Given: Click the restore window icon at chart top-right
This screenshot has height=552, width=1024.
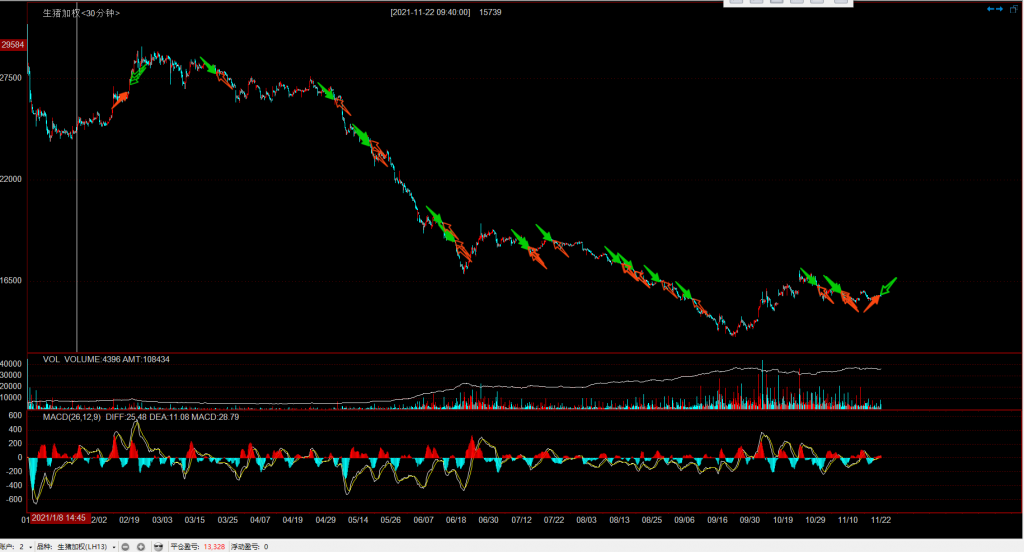Looking at the screenshot, I should pos(1014,9).
